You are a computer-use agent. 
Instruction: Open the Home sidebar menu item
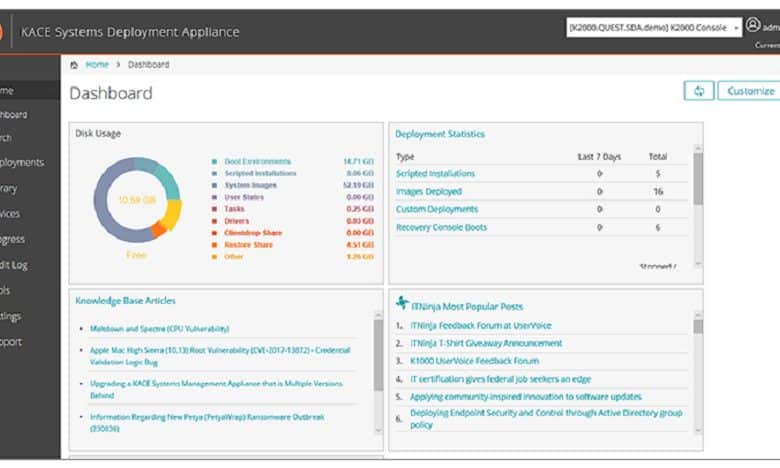point(30,91)
